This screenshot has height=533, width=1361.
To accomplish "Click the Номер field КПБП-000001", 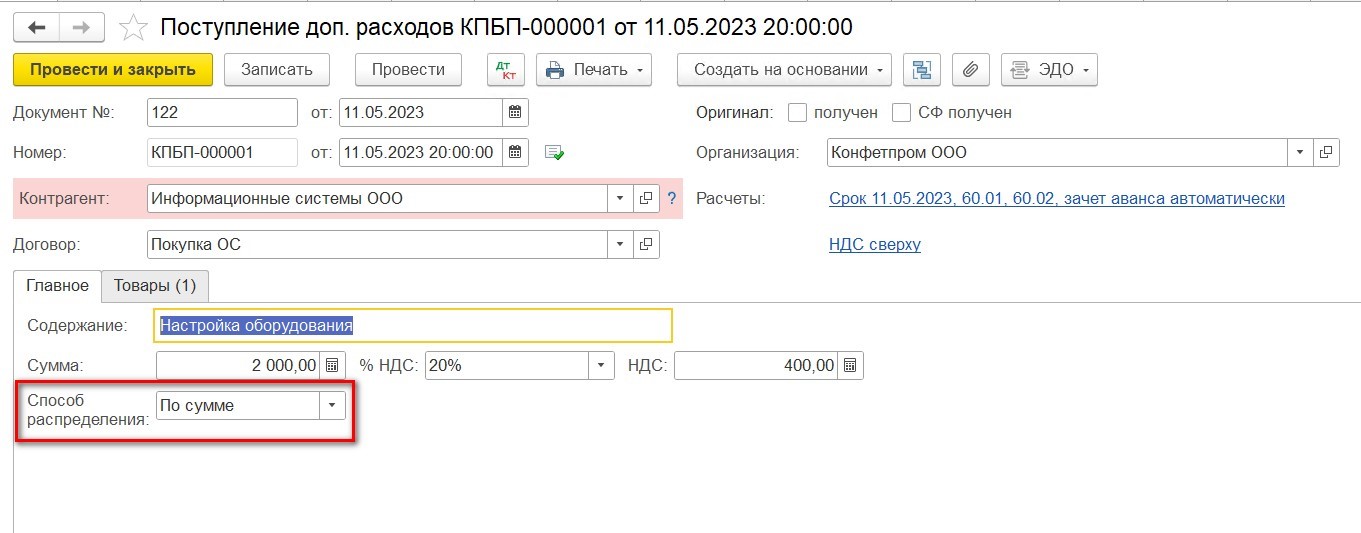I will 222,152.
